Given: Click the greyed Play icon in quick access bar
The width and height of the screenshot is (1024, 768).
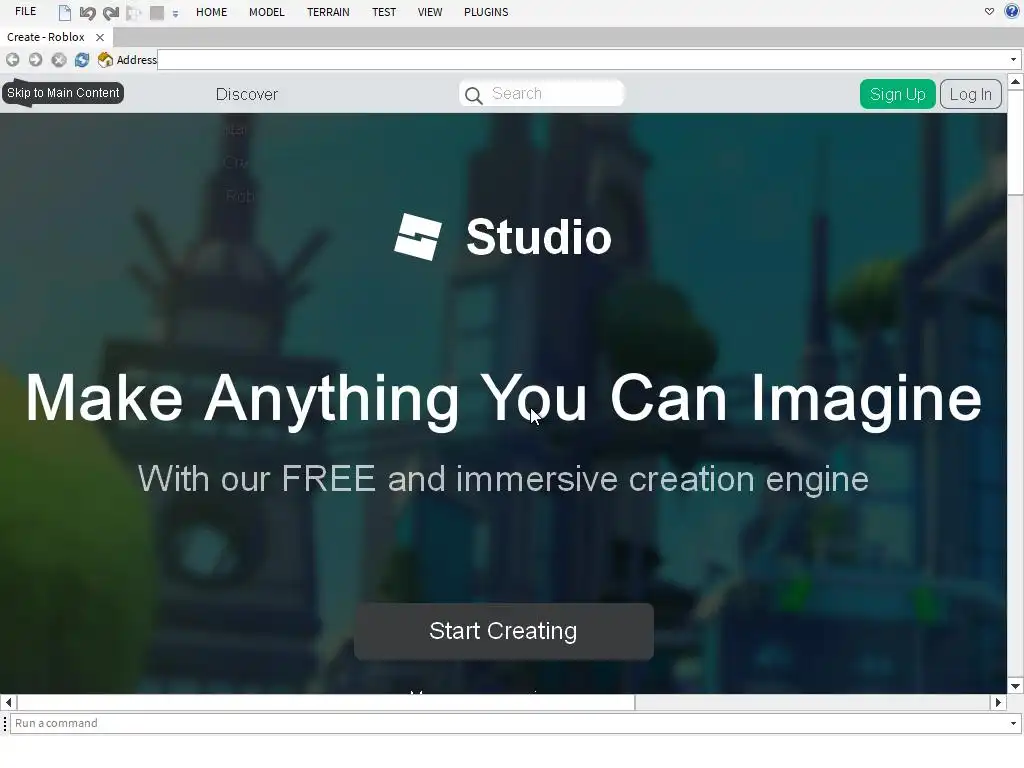Looking at the screenshot, I should coord(134,12).
